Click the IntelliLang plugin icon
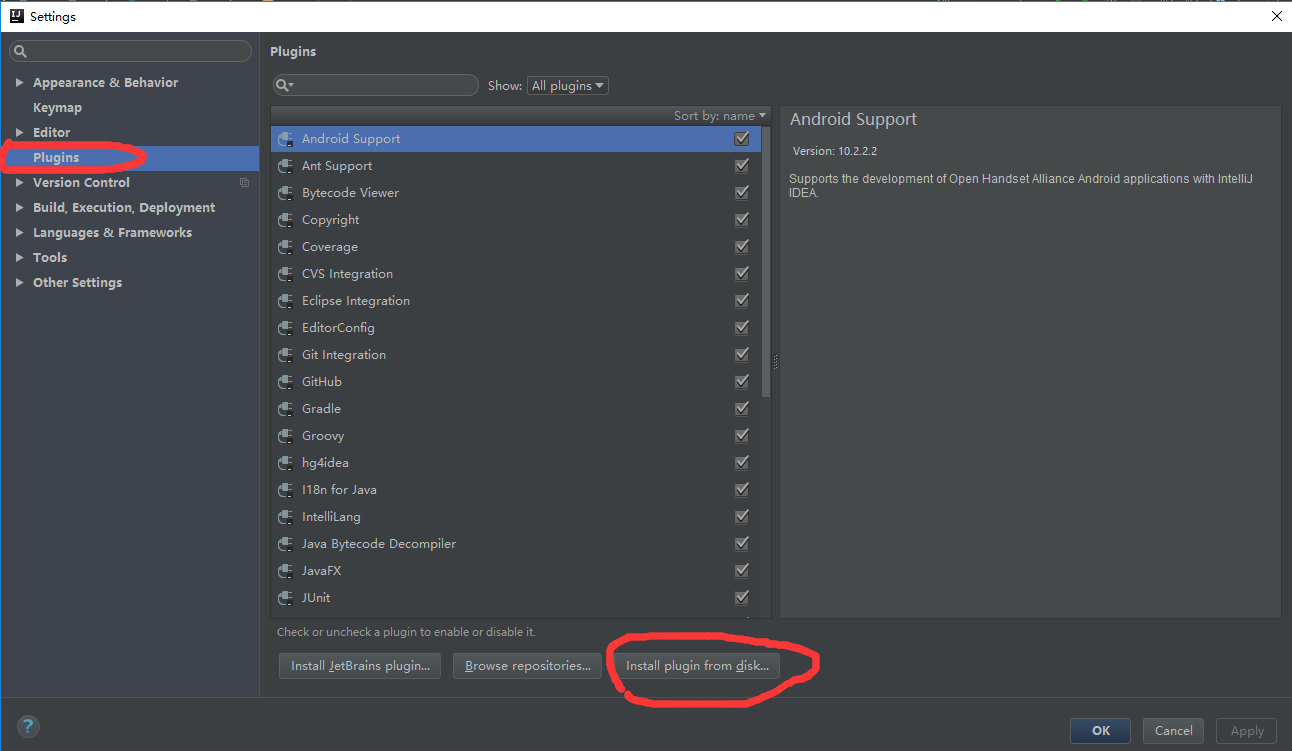 285,517
